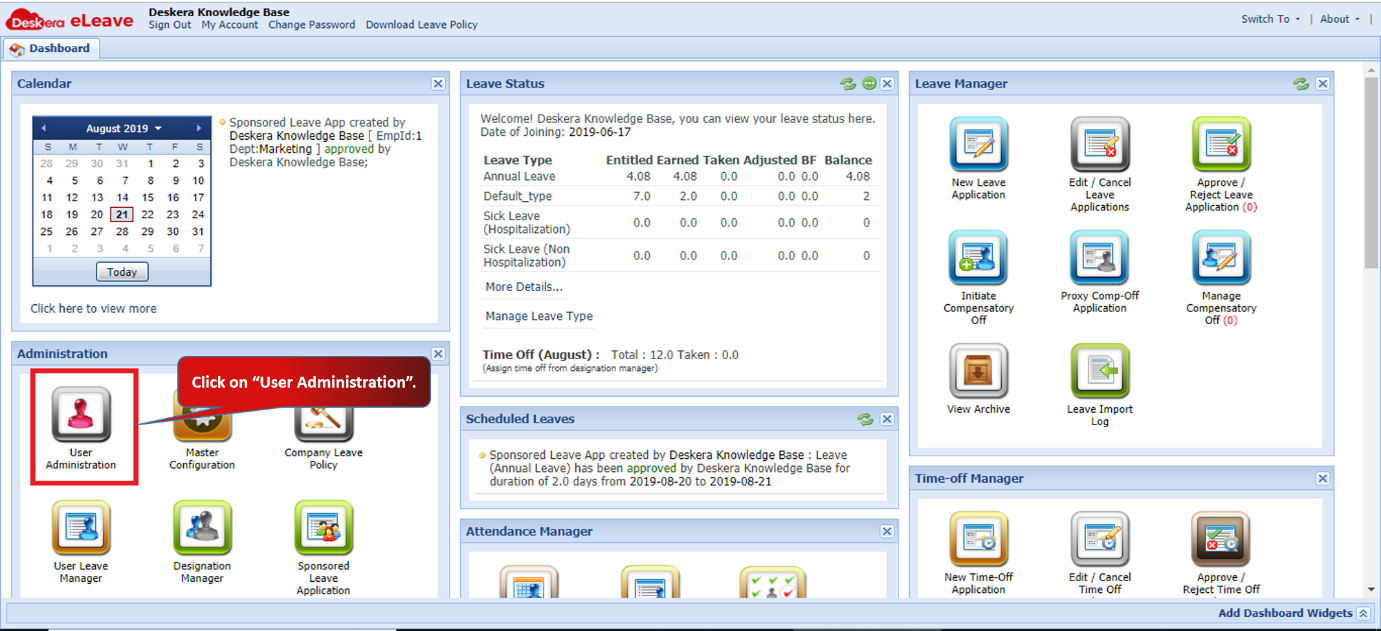The height and width of the screenshot is (631, 1381).
Task: Click Default_type leave row label
Action: 518,196
